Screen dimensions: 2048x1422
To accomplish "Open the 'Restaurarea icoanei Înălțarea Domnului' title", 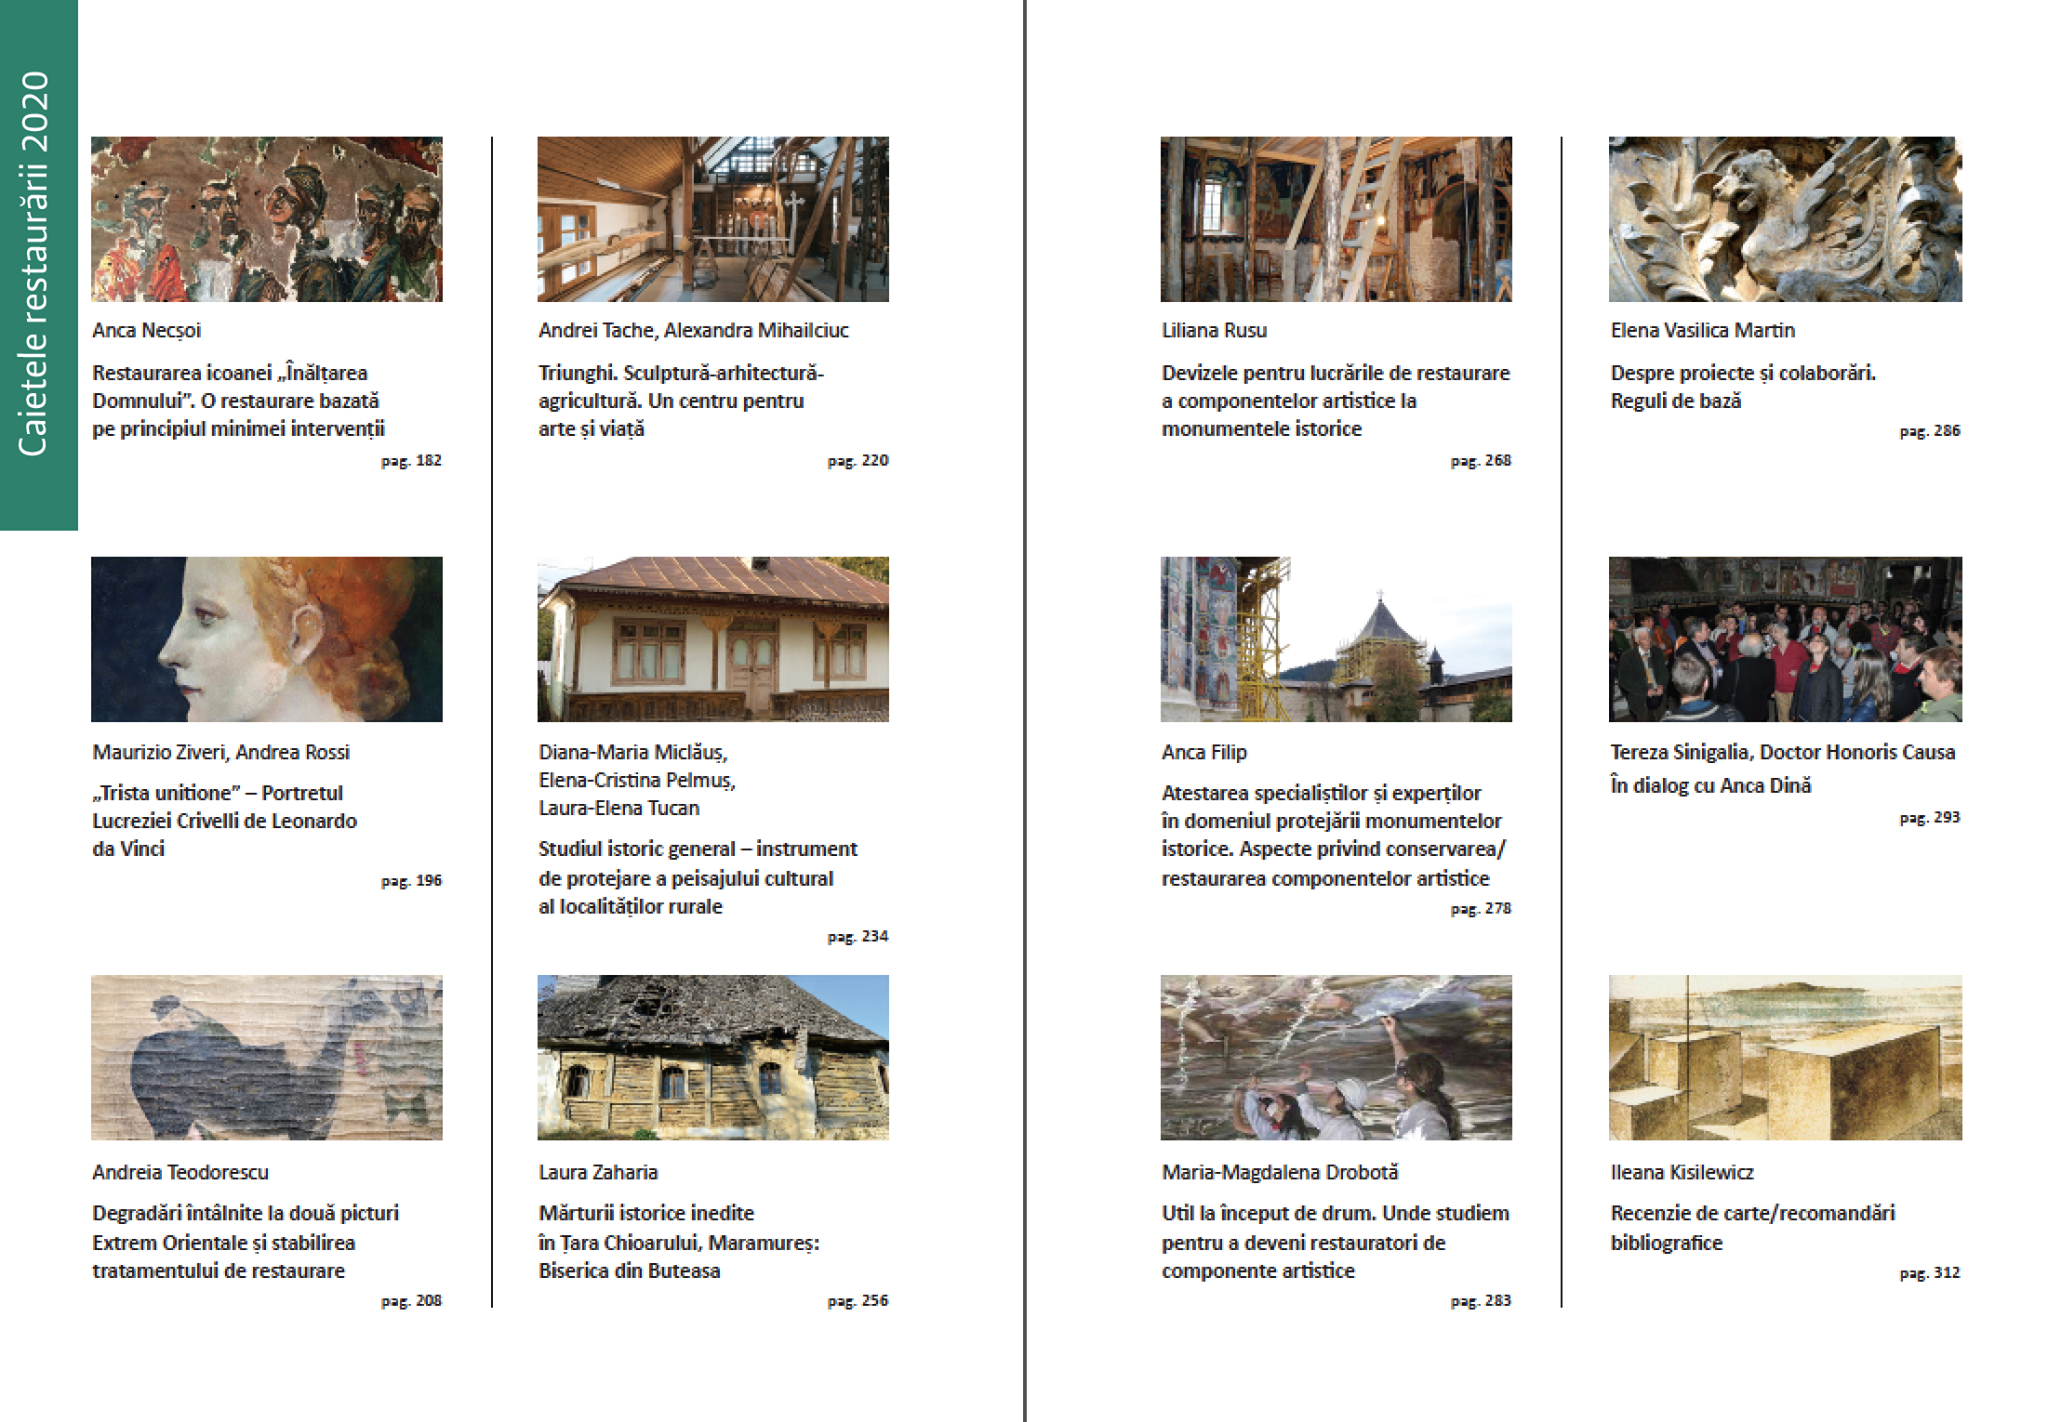I will (238, 401).
